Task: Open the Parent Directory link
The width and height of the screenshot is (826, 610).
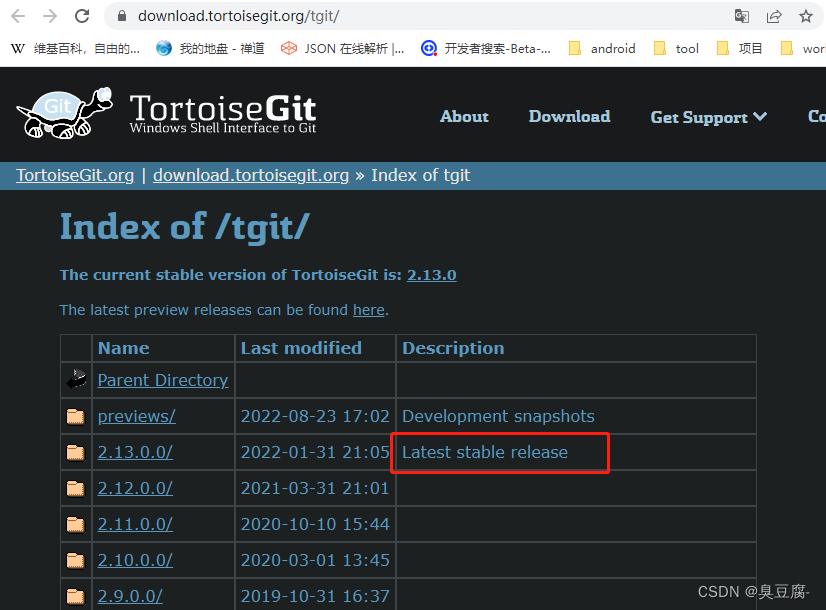Action: [163, 380]
